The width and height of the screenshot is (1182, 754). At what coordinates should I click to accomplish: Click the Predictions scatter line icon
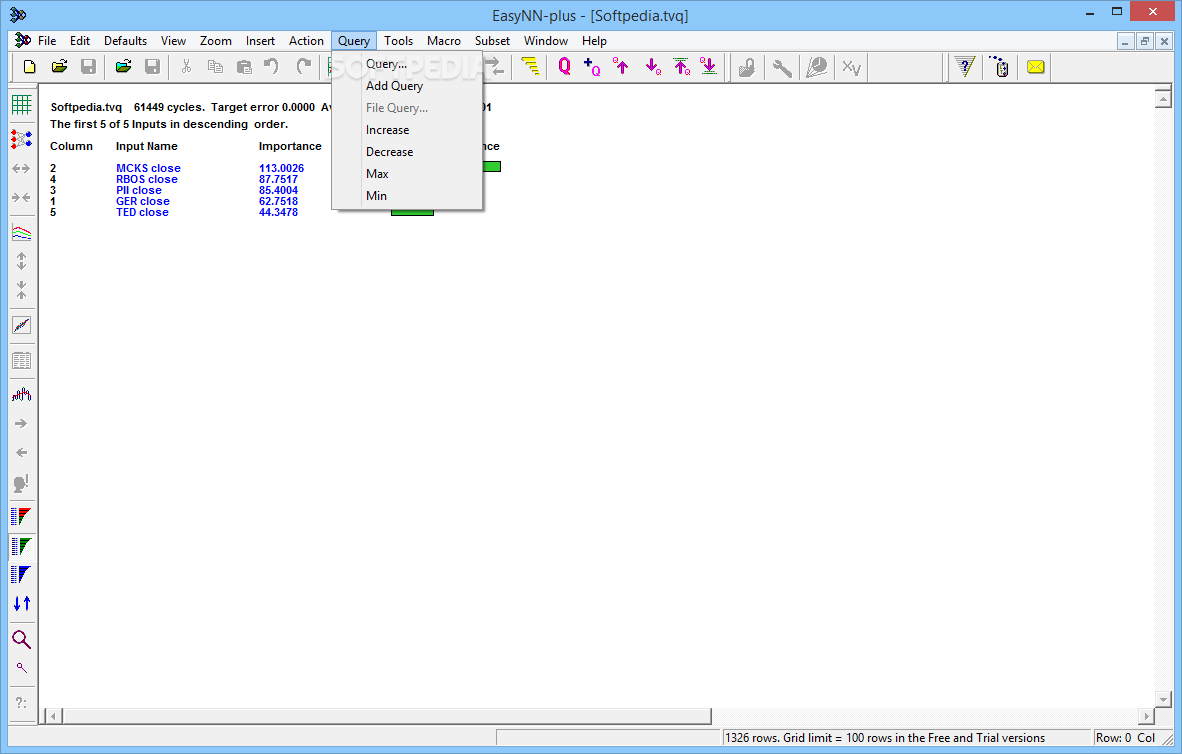coord(22,325)
